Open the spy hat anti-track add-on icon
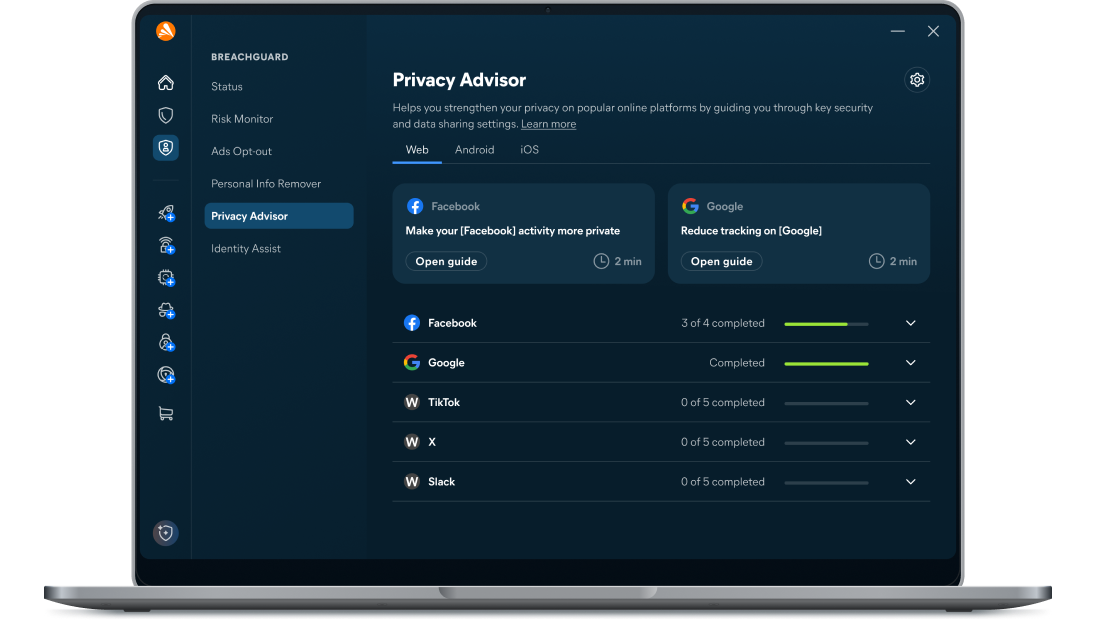 [166, 310]
